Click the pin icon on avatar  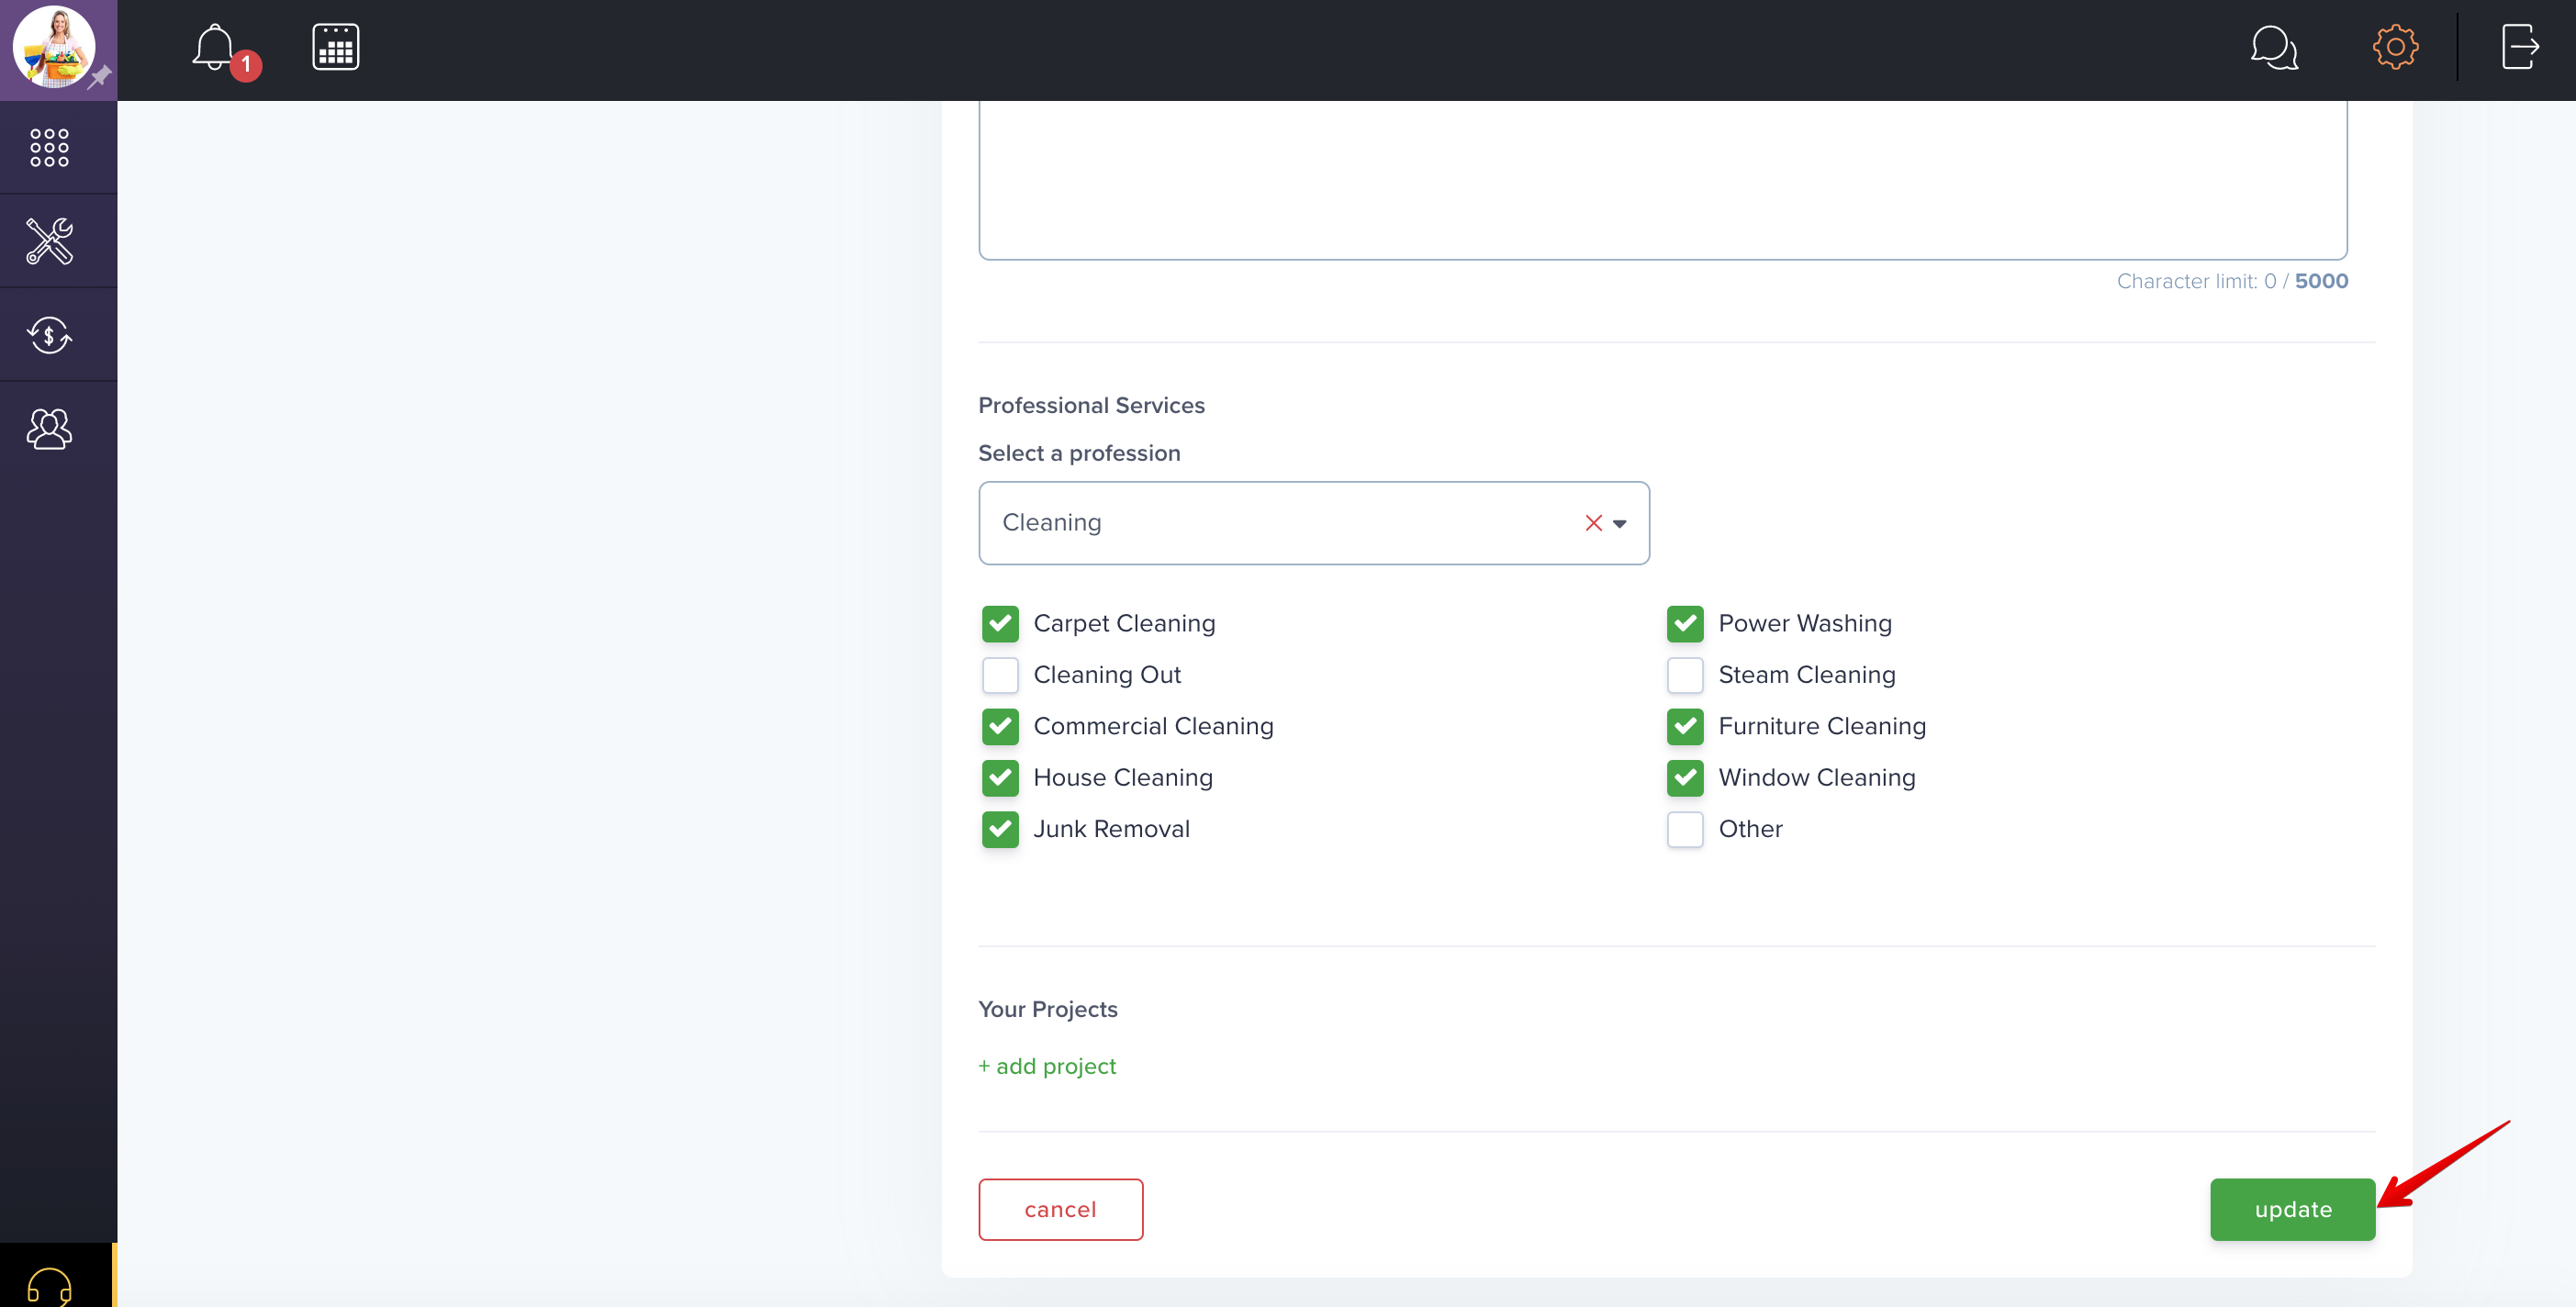[x=99, y=76]
